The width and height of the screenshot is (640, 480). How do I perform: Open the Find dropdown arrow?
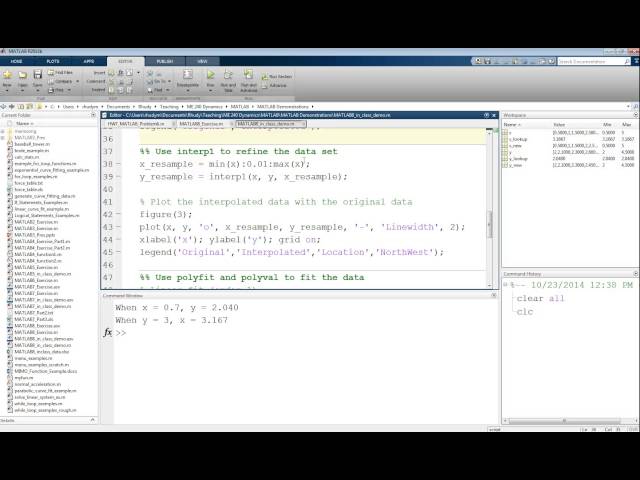(x=167, y=90)
